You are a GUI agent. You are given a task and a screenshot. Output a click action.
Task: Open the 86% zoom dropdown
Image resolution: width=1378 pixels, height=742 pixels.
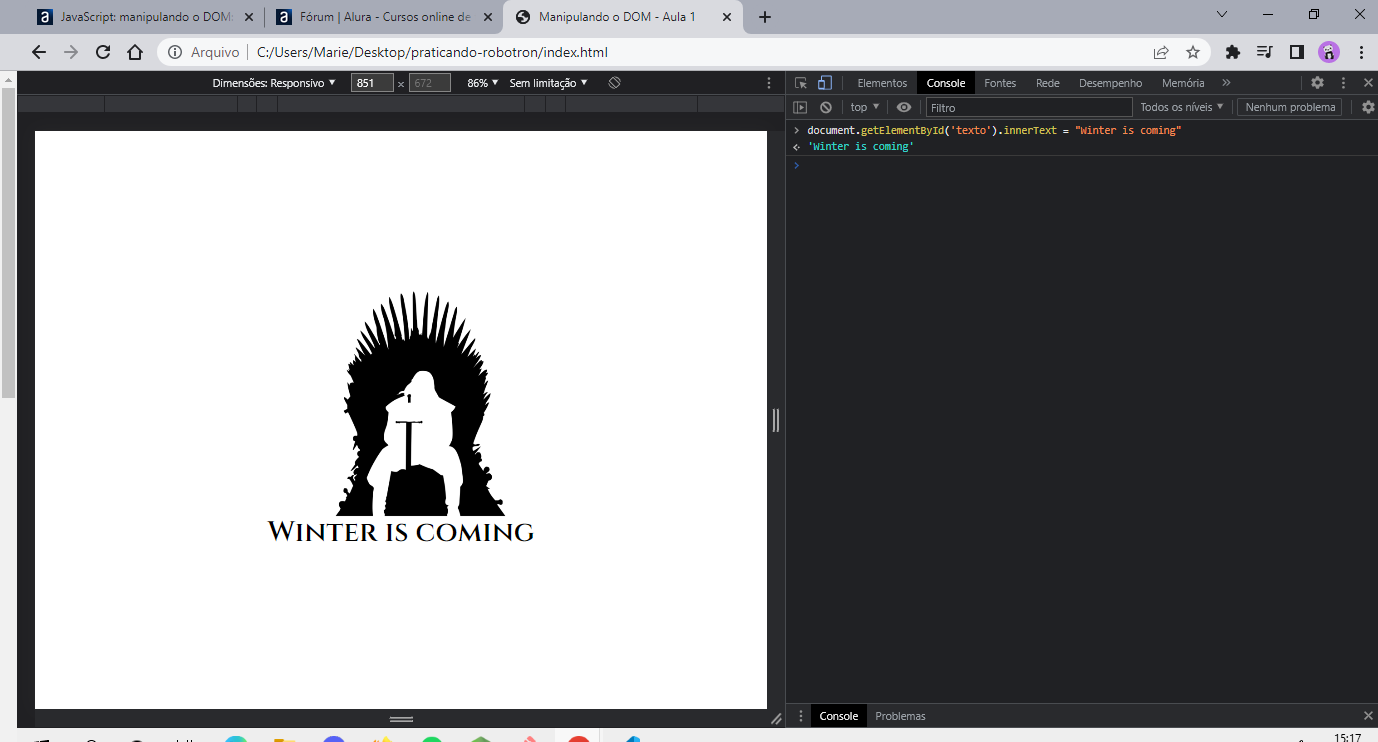(483, 83)
